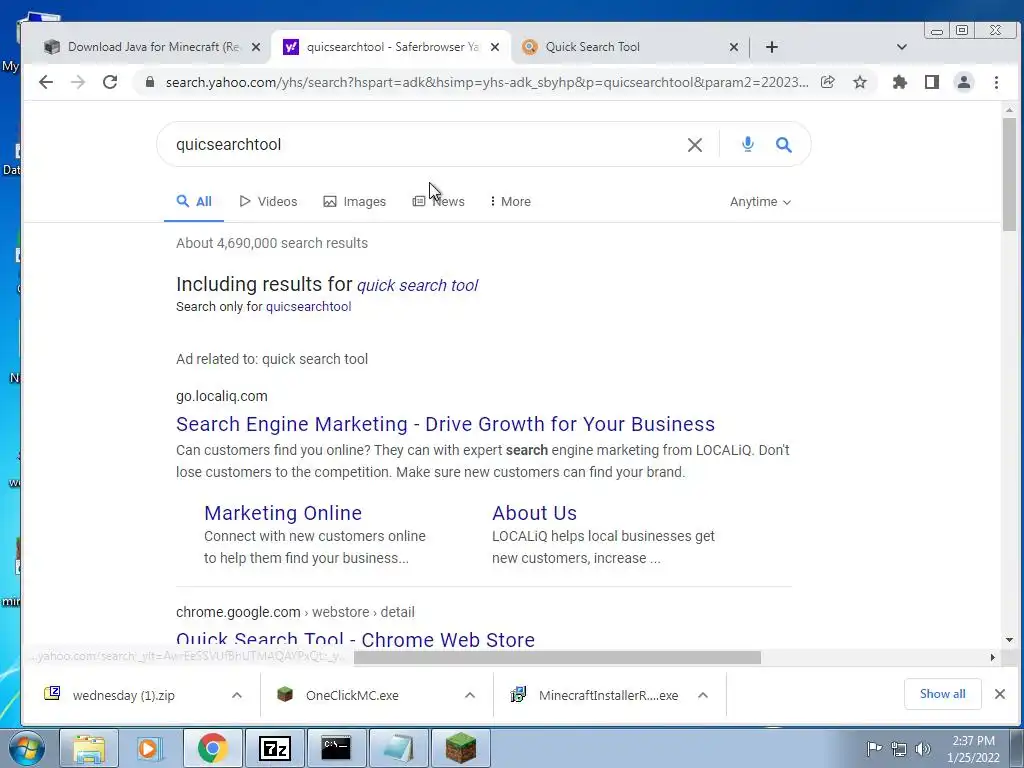Start voice search with microphone
The image size is (1024, 768).
click(748, 144)
